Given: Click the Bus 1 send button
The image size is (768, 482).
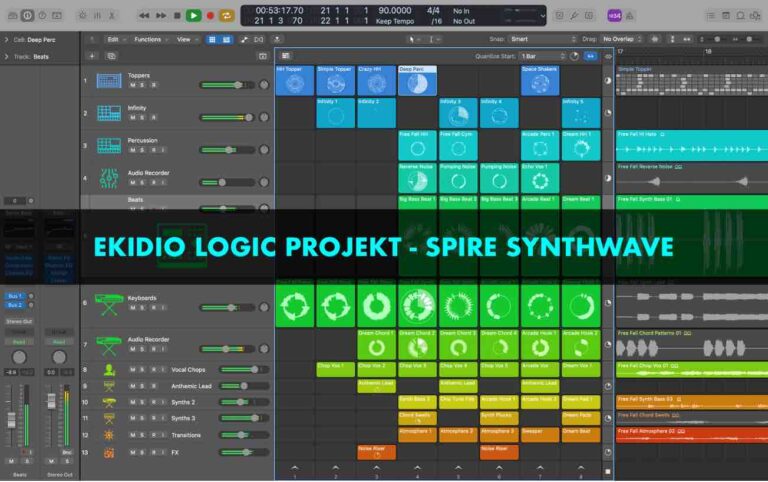Looking at the screenshot, I should pyautogui.click(x=15, y=296).
